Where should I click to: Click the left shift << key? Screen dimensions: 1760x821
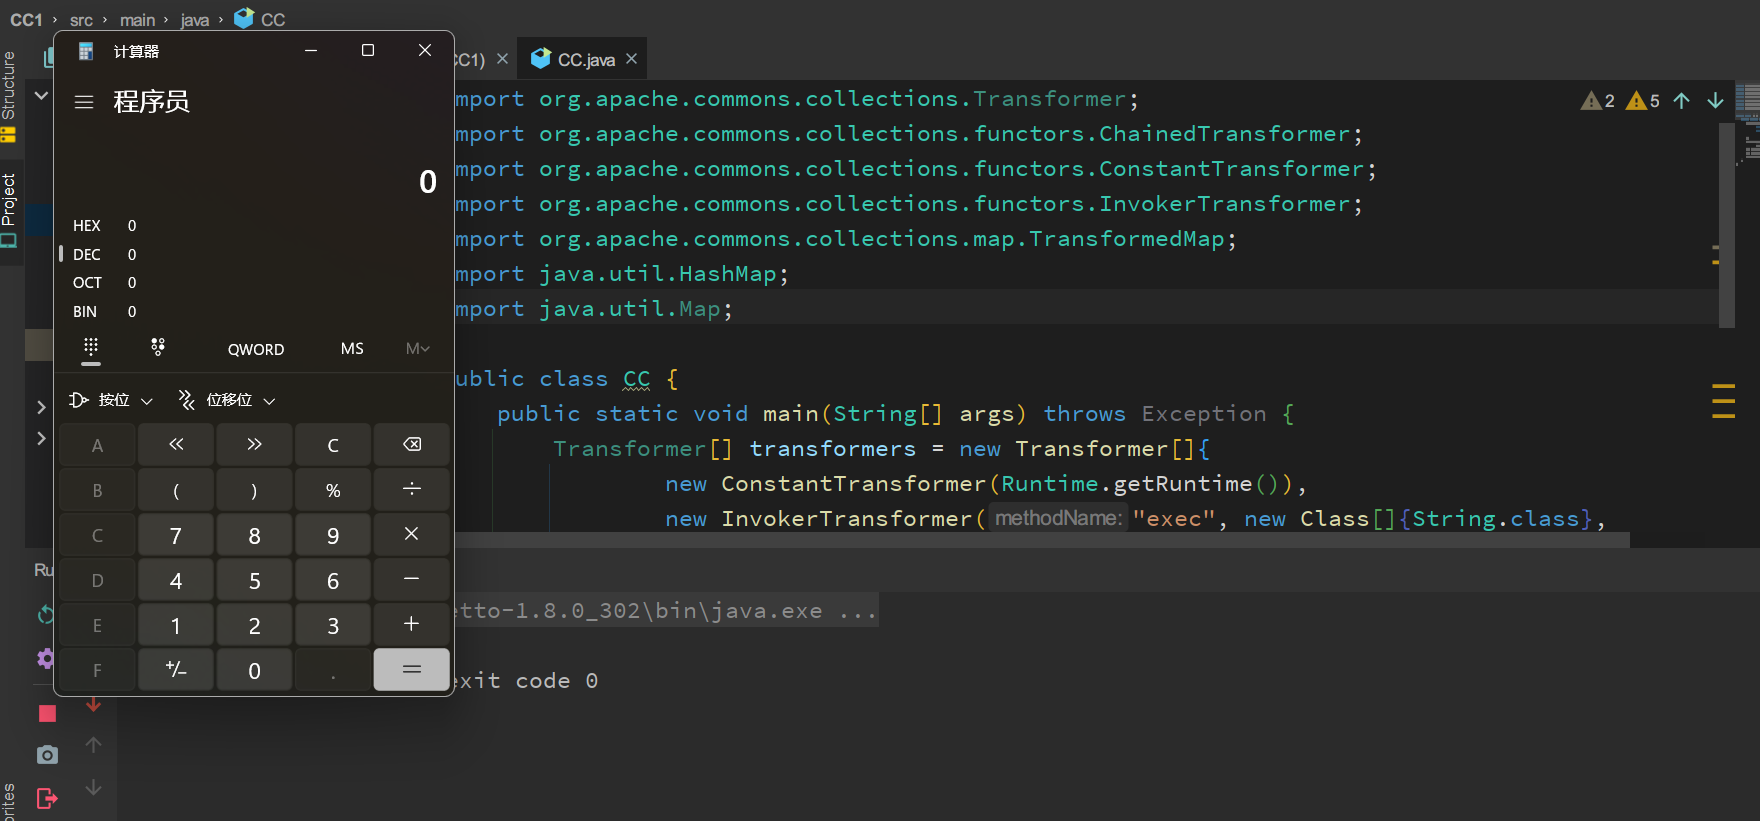click(176, 445)
